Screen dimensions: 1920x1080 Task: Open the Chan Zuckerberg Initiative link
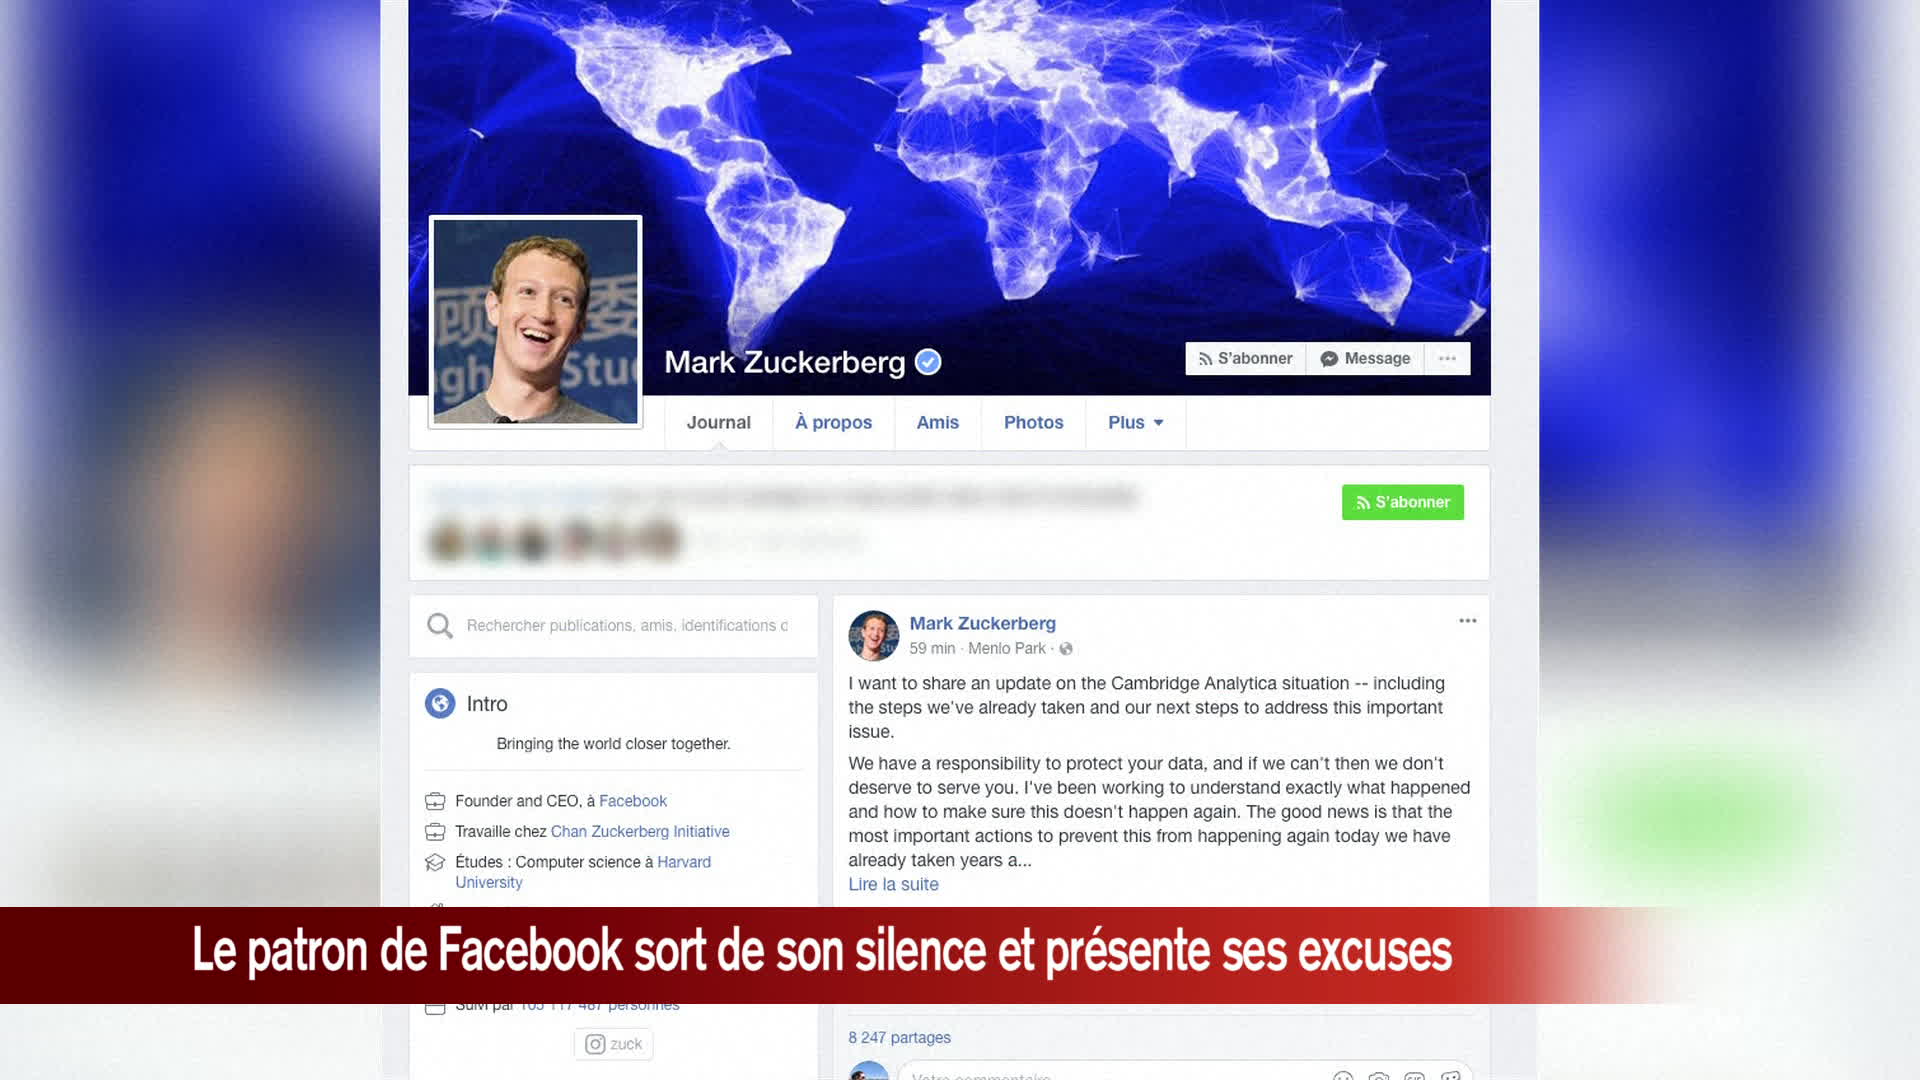click(640, 831)
